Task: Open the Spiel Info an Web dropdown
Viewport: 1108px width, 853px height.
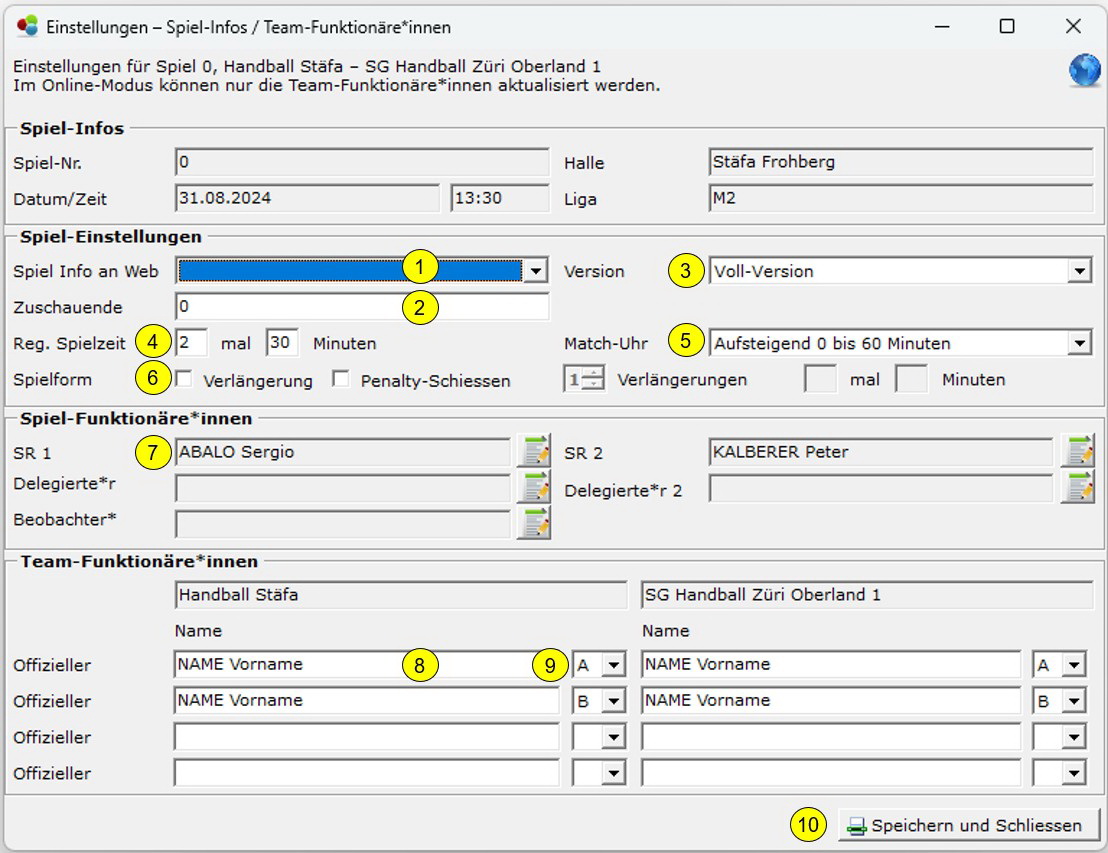Action: pos(537,271)
